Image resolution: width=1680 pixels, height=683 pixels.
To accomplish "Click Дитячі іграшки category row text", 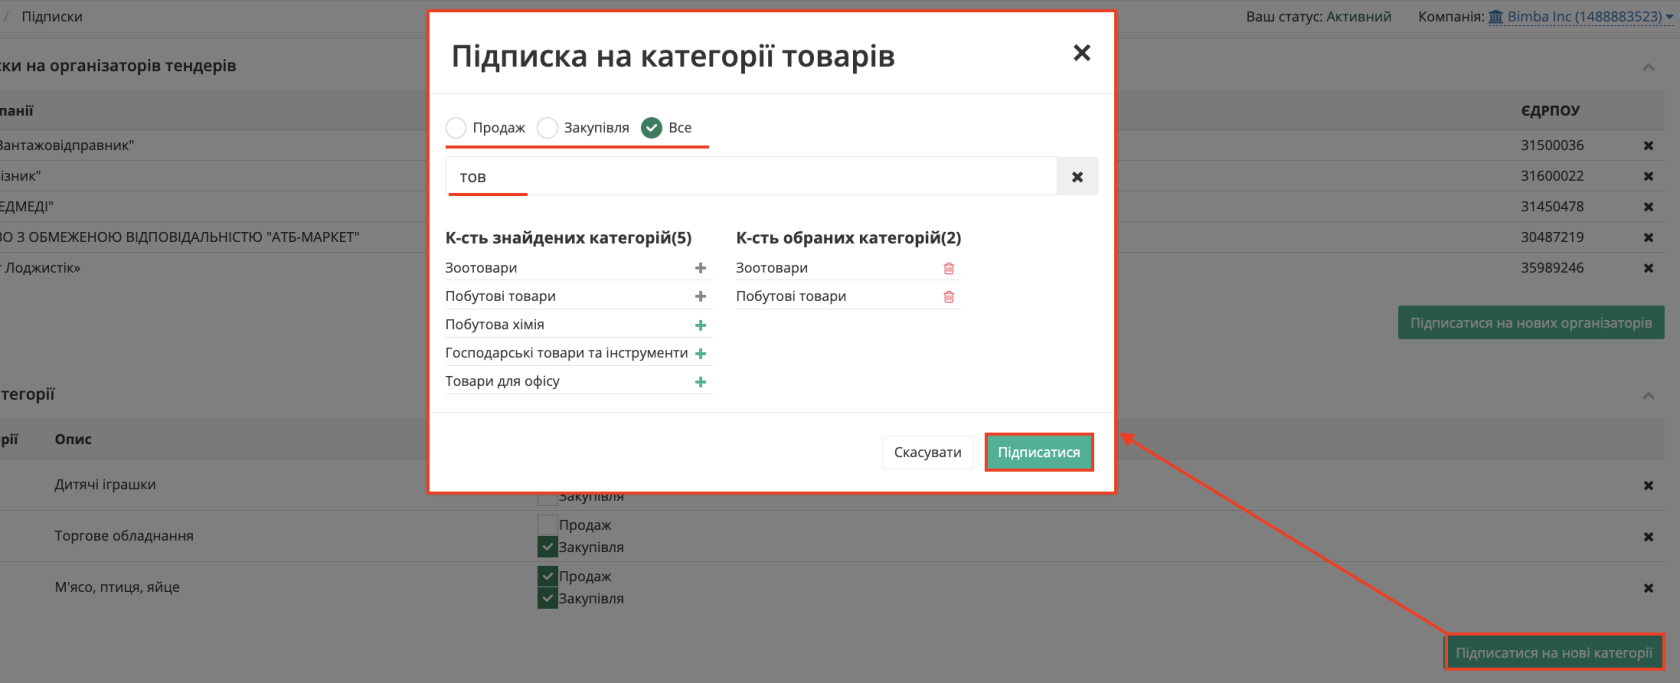I will 105,485.
